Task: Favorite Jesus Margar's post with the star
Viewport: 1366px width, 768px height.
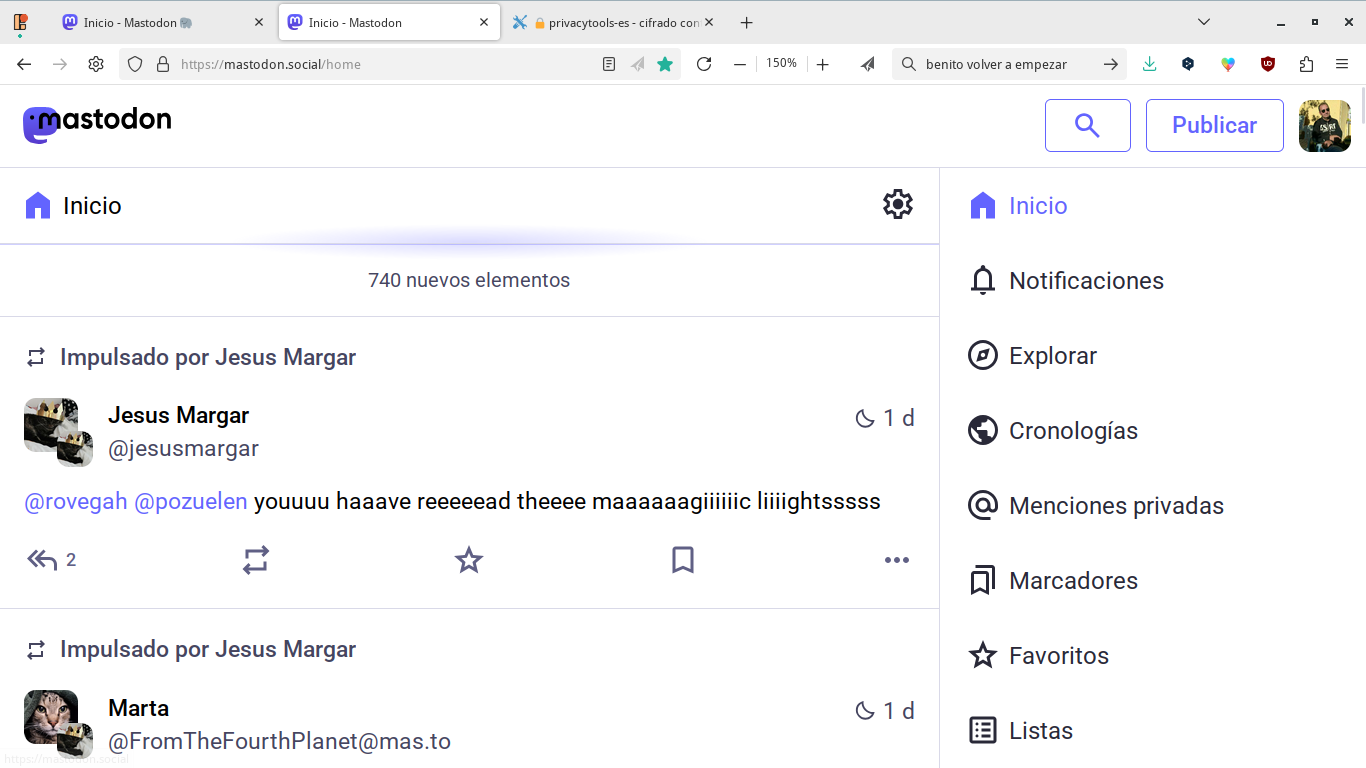Action: click(469, 560)
